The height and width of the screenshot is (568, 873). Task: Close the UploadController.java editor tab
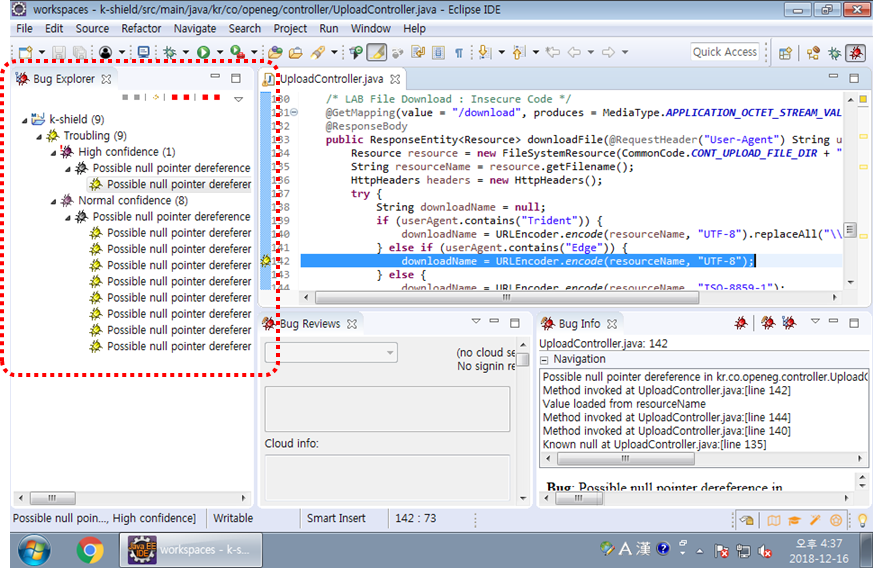(395, 79)
